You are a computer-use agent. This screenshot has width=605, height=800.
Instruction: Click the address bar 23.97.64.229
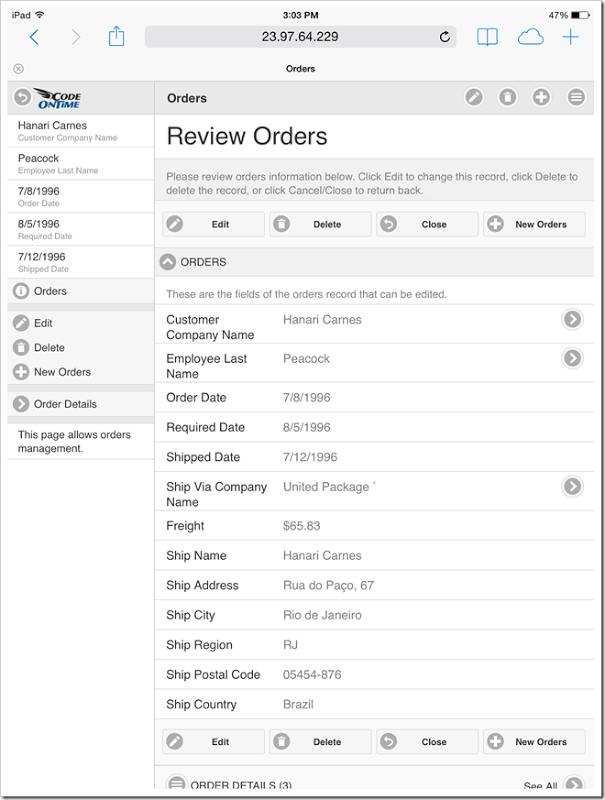(300, 37)
